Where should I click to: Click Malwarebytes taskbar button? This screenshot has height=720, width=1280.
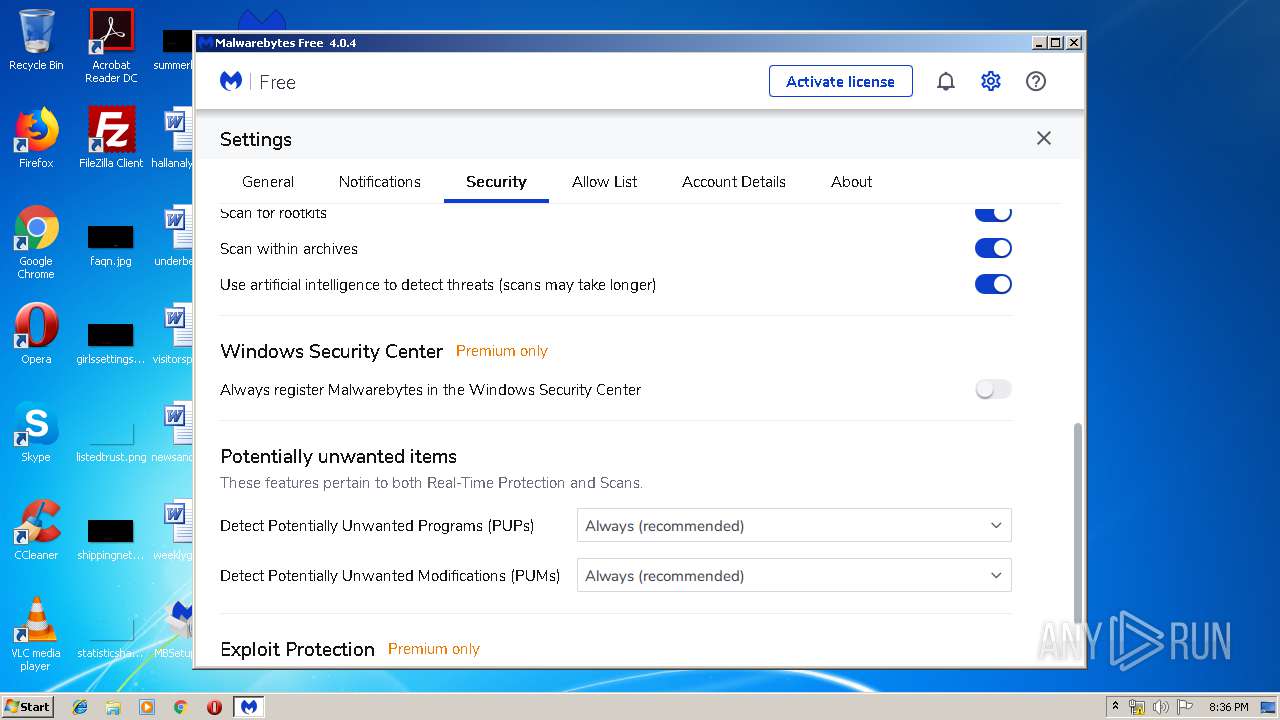point(249,706)
